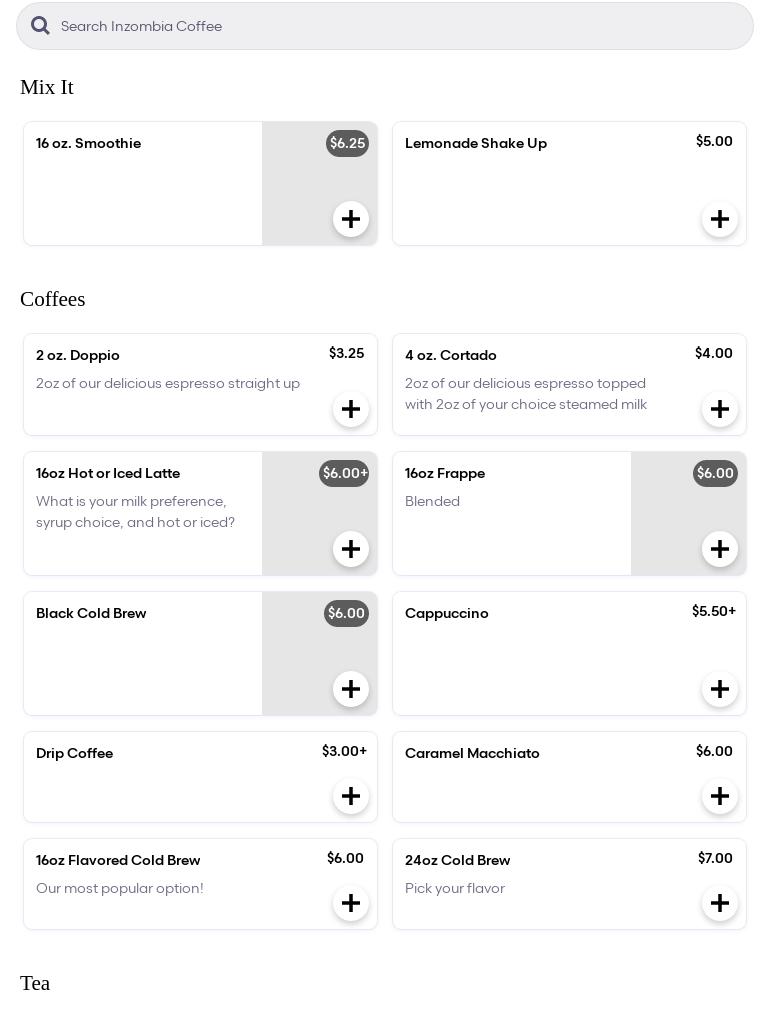This screenshot has width=770, height=1010.
Task: Open the 16oz Frappe item name
Action: tap(445, 473)
